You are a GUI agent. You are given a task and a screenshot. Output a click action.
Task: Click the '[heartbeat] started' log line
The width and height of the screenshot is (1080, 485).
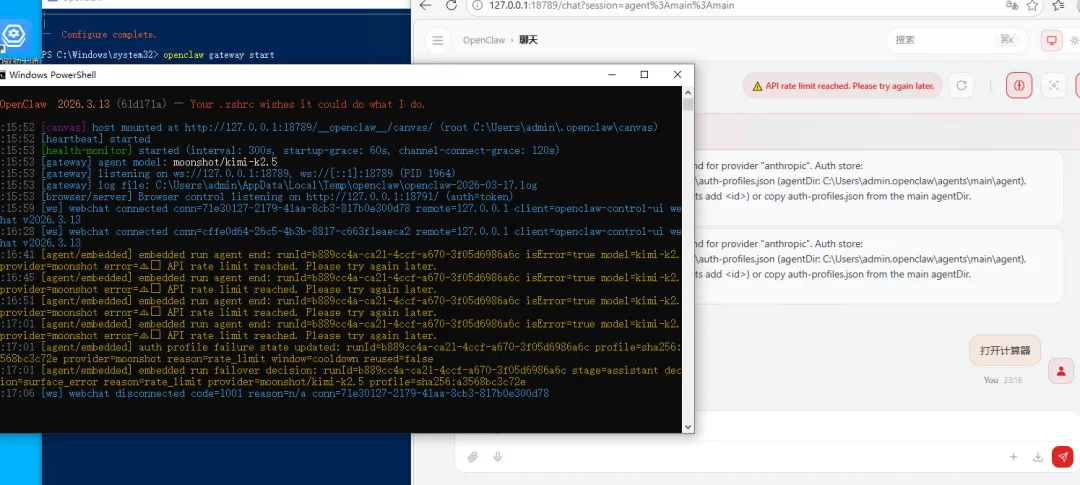click(75, 138)
